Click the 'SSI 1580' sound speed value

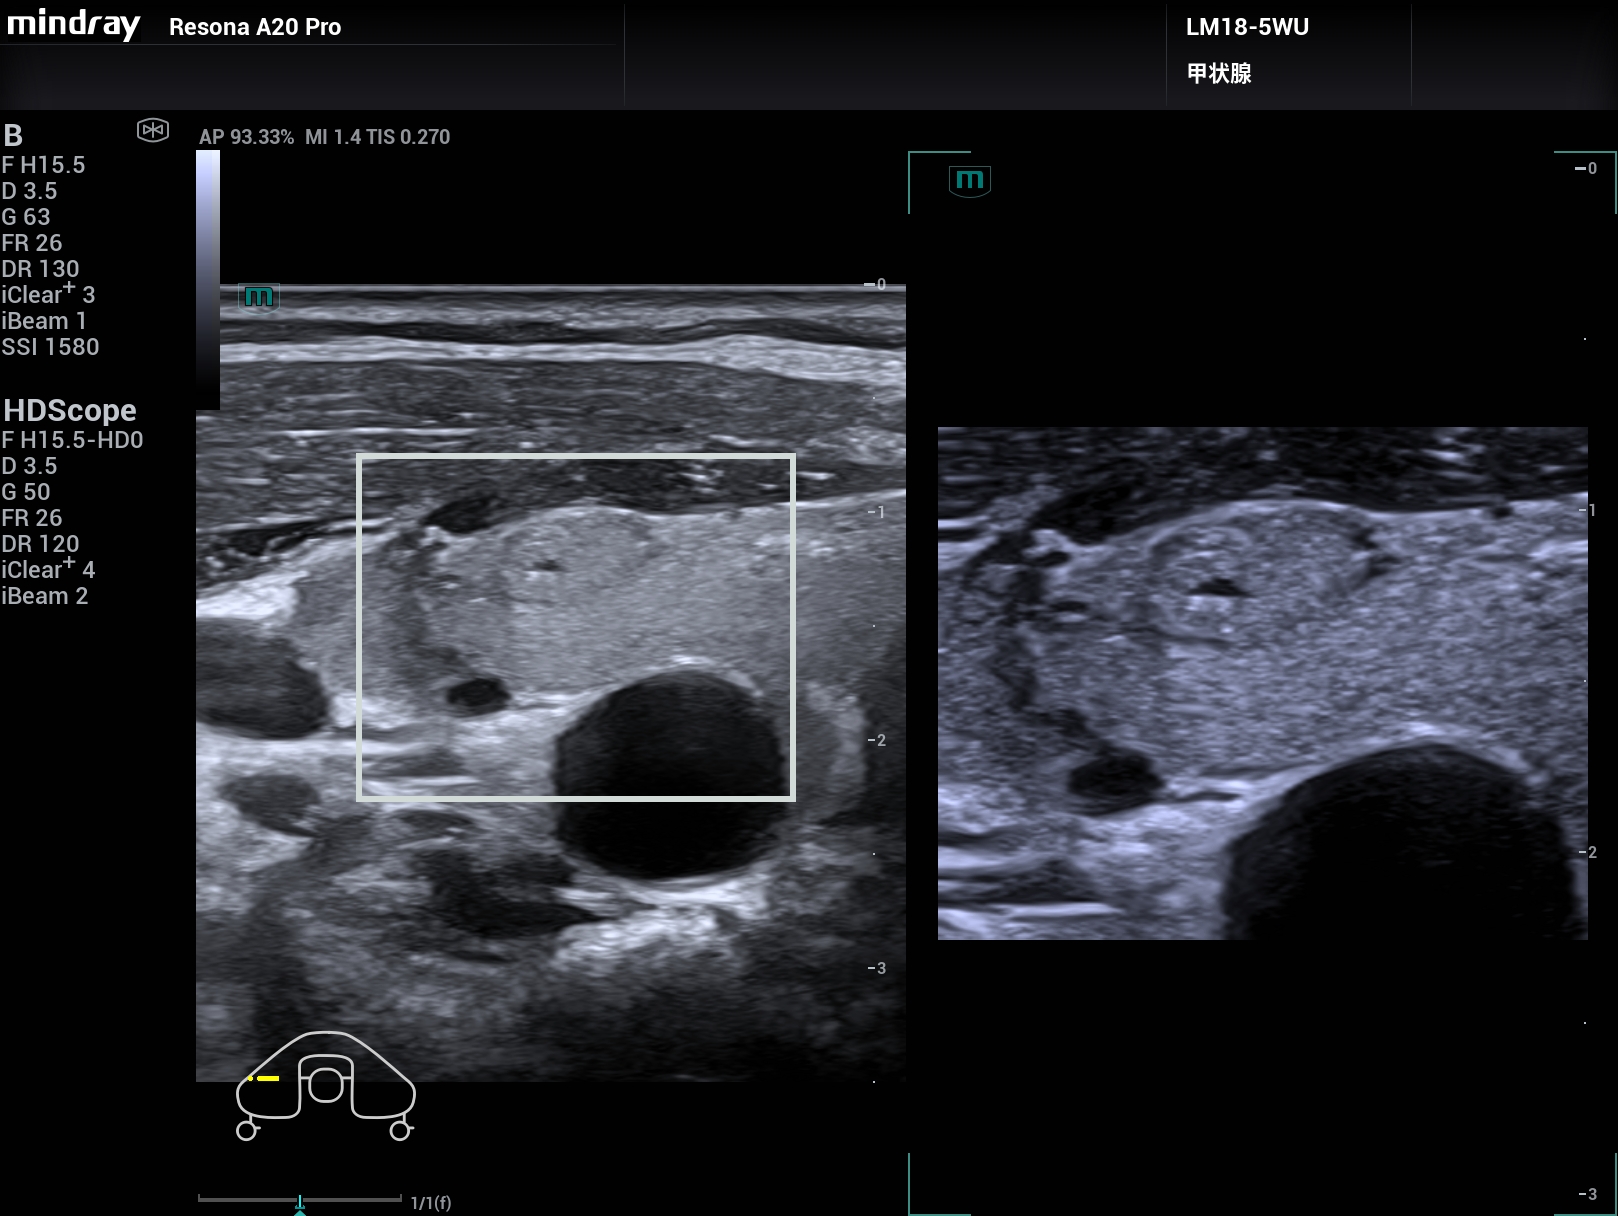(x=50, y=347)
